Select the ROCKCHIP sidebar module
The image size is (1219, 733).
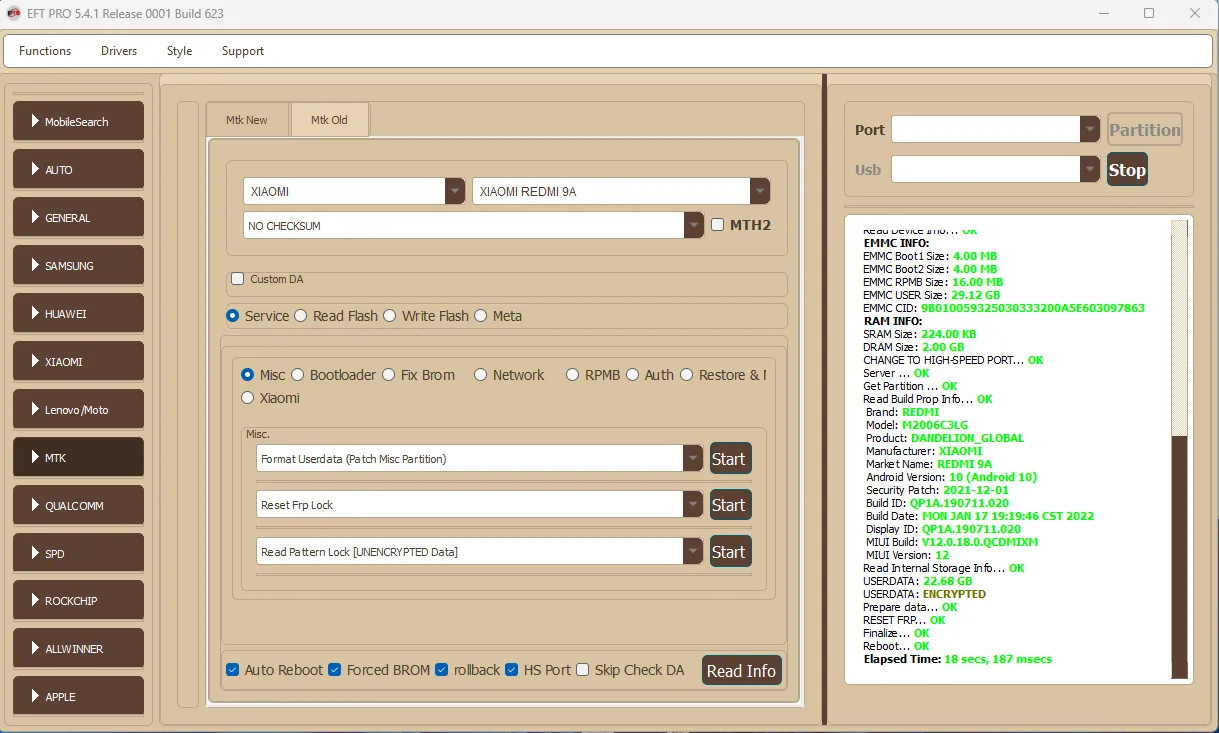(x=78, y=600)
